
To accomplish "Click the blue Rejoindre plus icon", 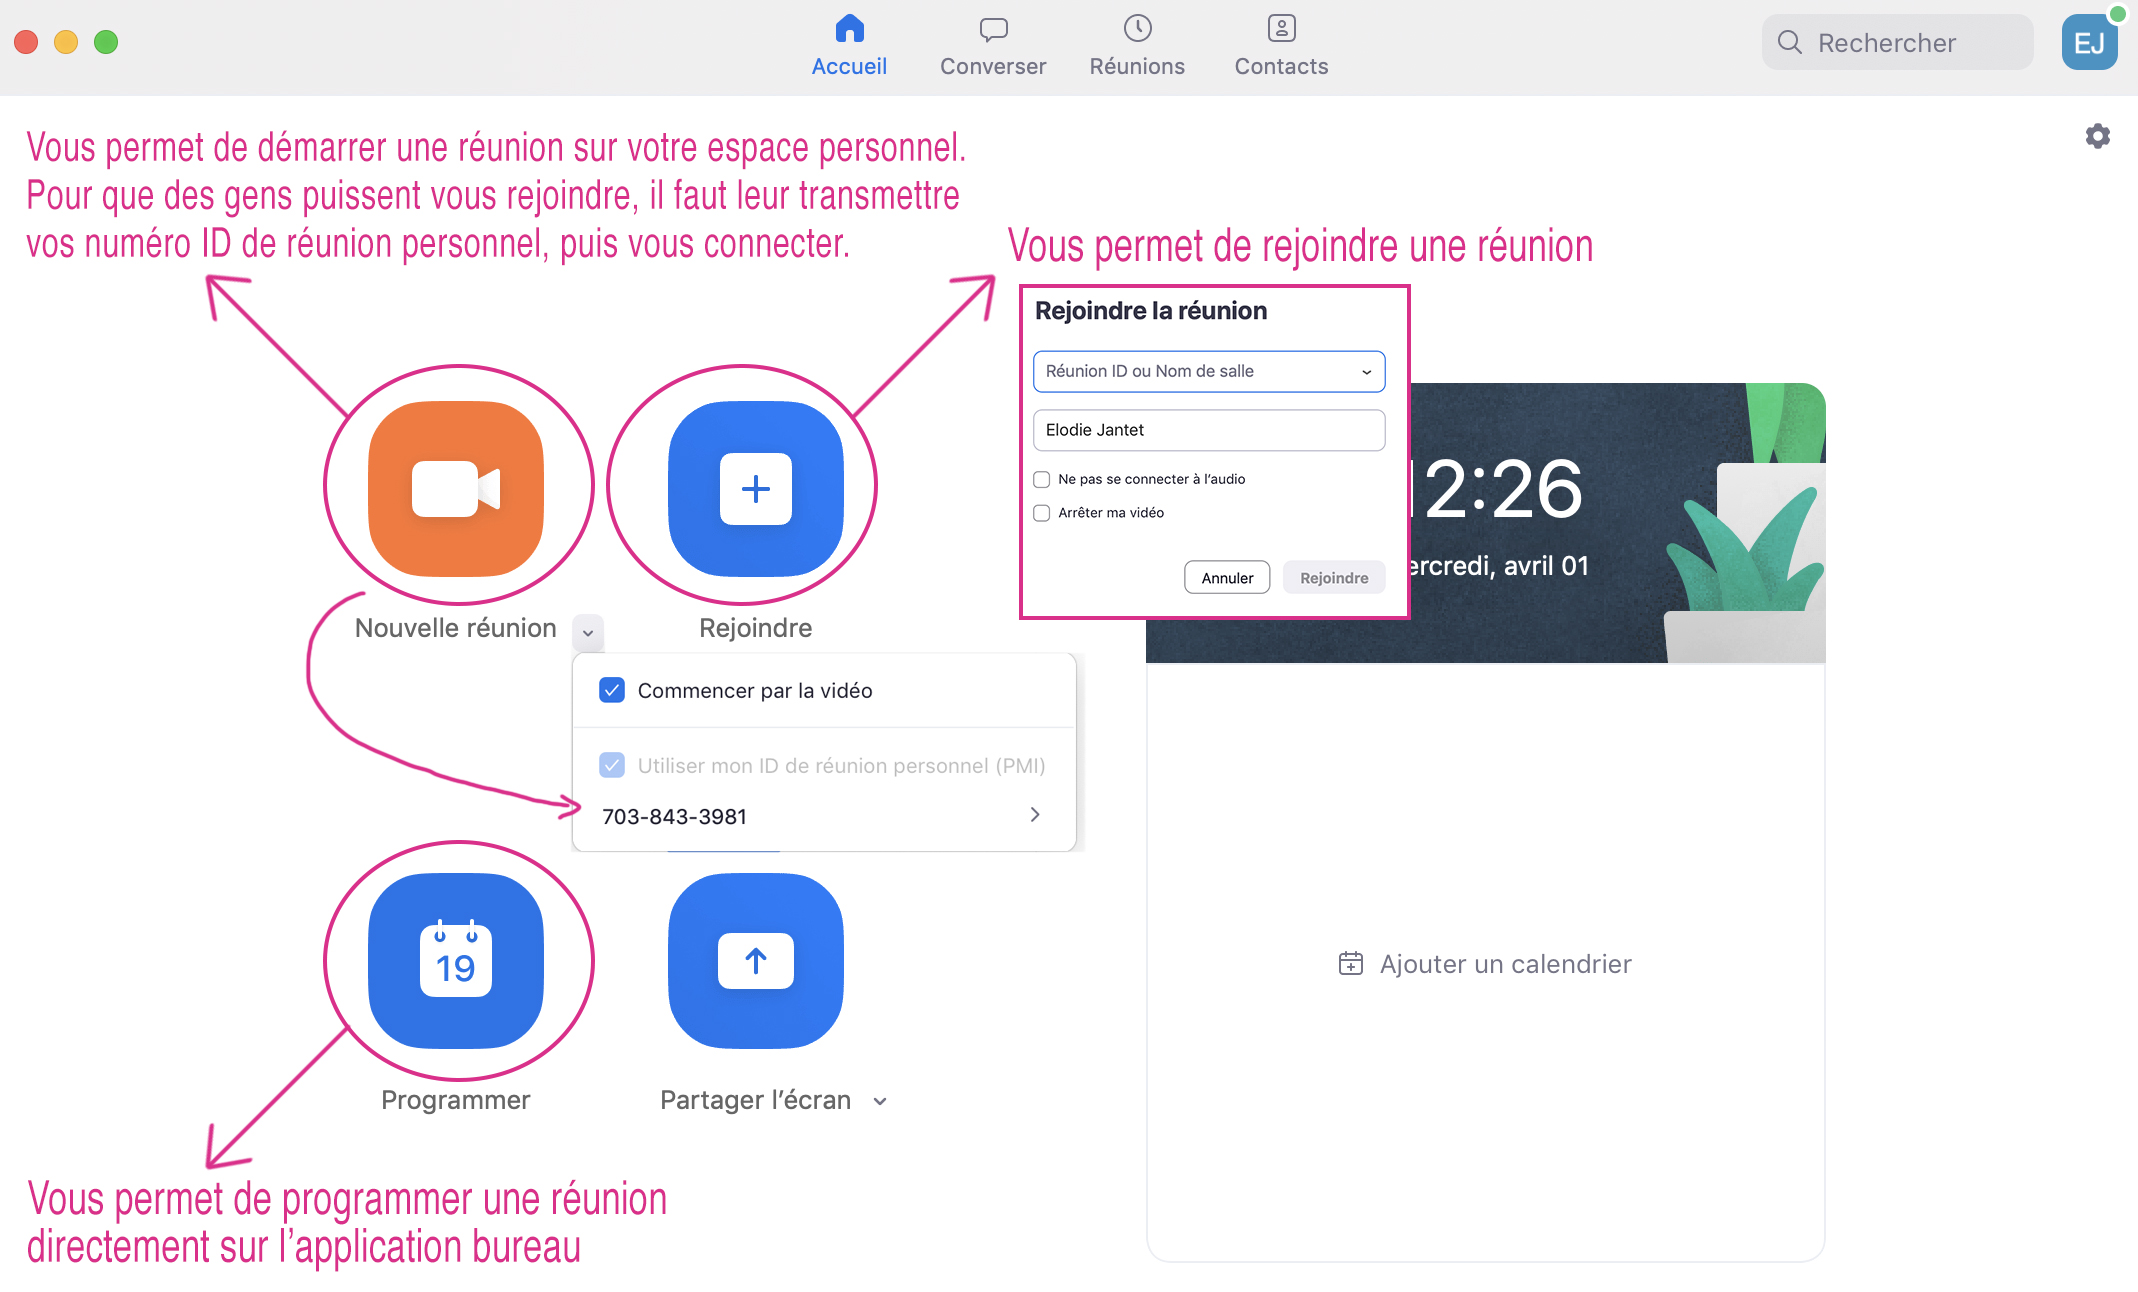I will [x=755, y=488].
